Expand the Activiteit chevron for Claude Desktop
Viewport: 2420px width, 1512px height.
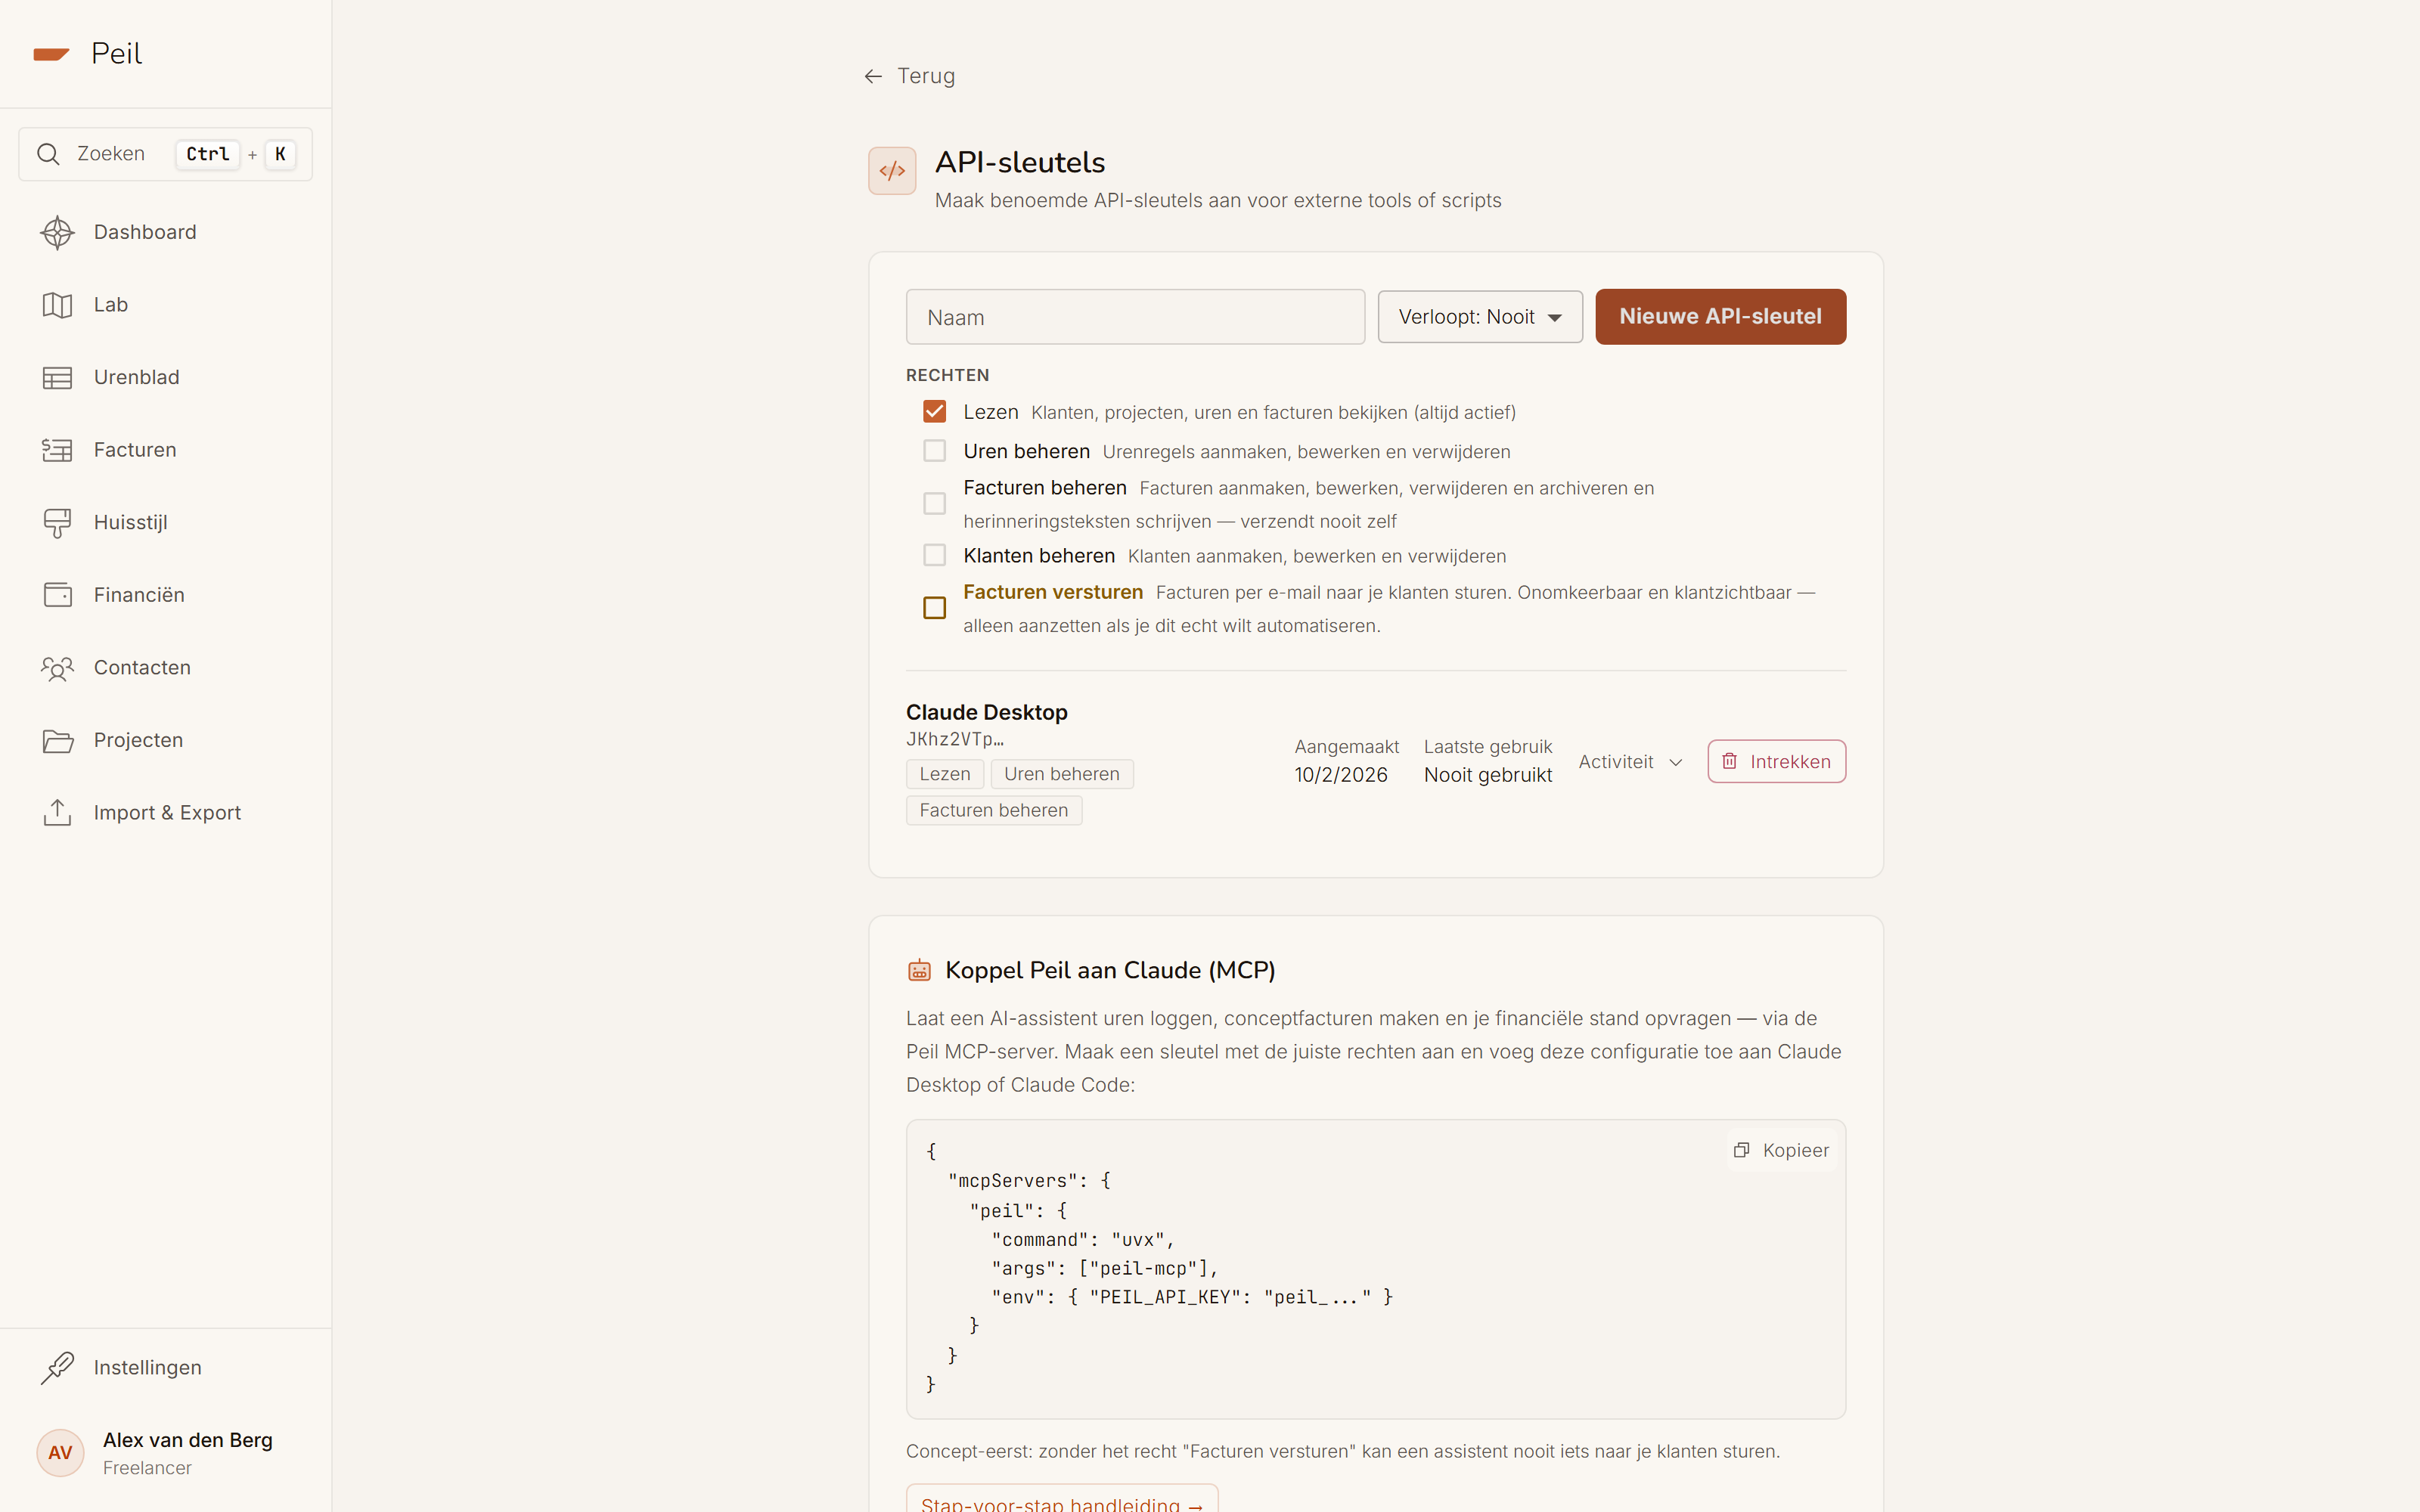coord(1676,762)
